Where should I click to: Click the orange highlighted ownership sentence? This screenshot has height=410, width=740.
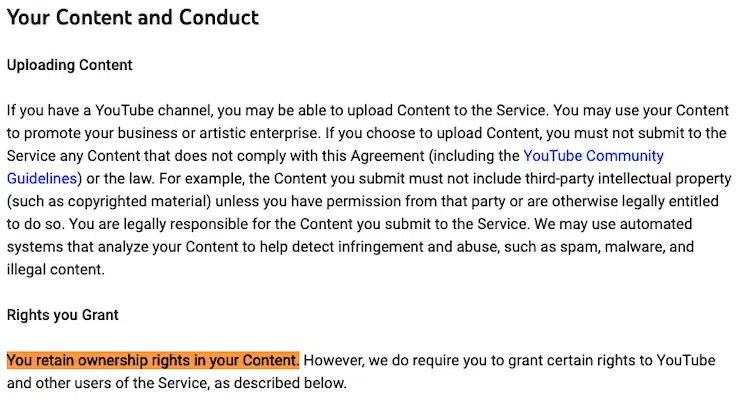pos(153,360)
